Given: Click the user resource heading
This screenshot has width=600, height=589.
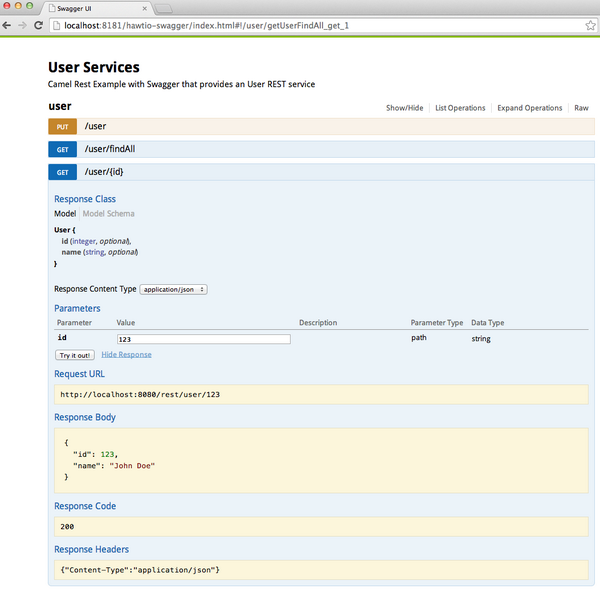Looking at the screenshot, I should tap(60, 106).
